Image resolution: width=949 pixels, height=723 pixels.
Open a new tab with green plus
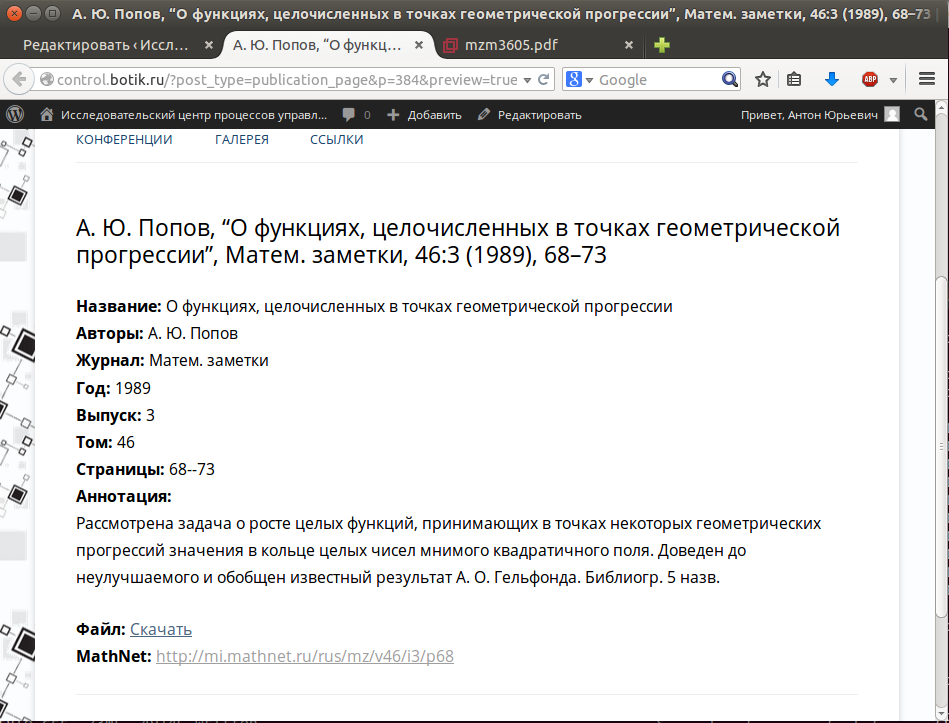pos(662,45)
